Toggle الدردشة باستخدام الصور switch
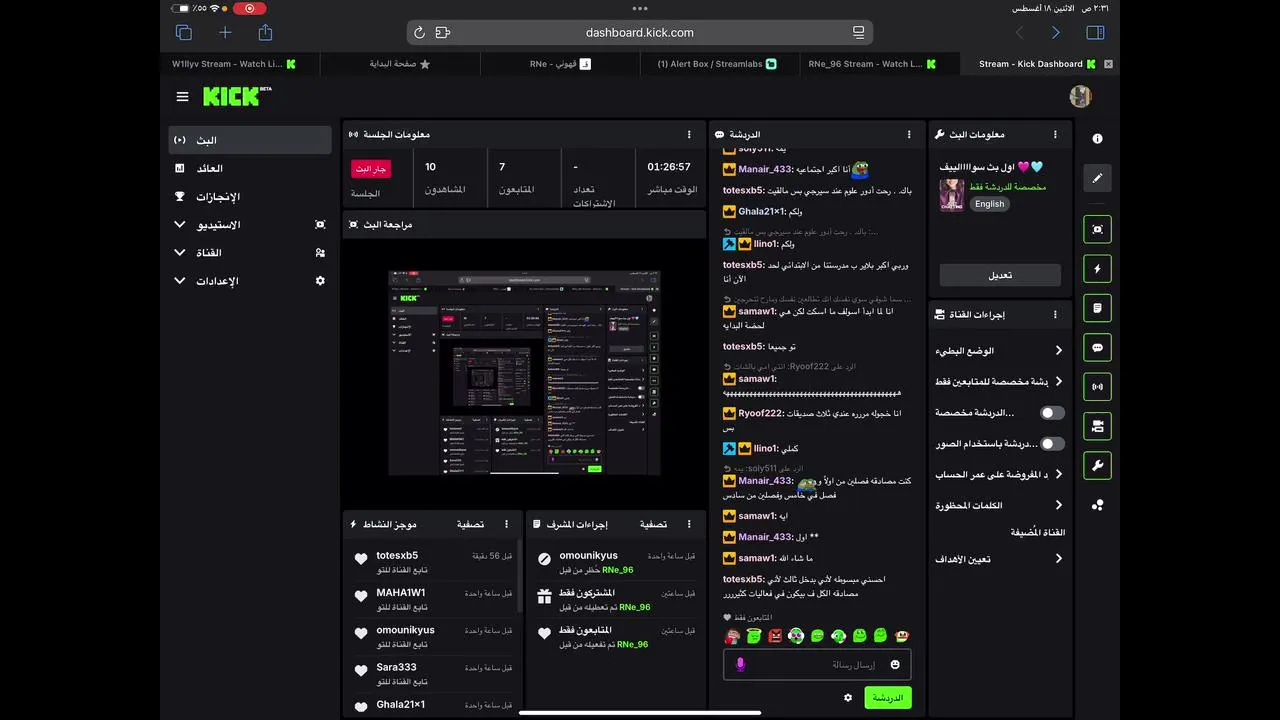The image size is (1280, 720). pyautogui.click(x=1052, y=444)
